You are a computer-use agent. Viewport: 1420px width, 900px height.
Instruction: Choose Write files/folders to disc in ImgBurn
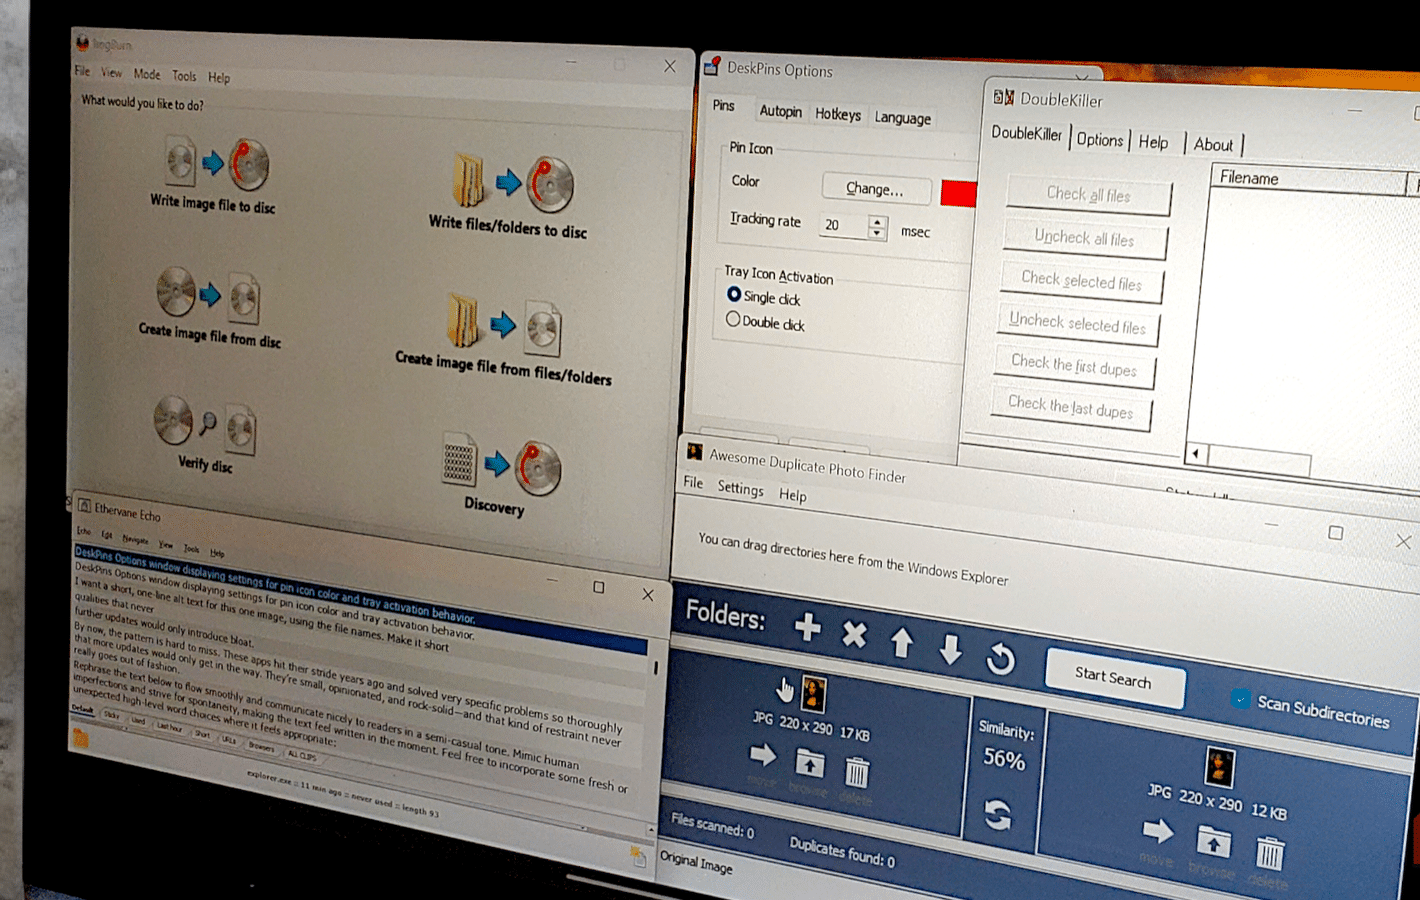508,196
